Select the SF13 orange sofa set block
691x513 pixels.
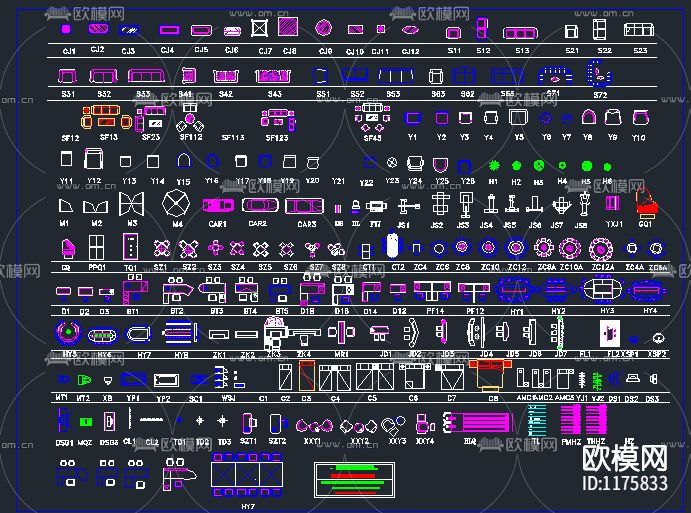[x=106, y=117]
